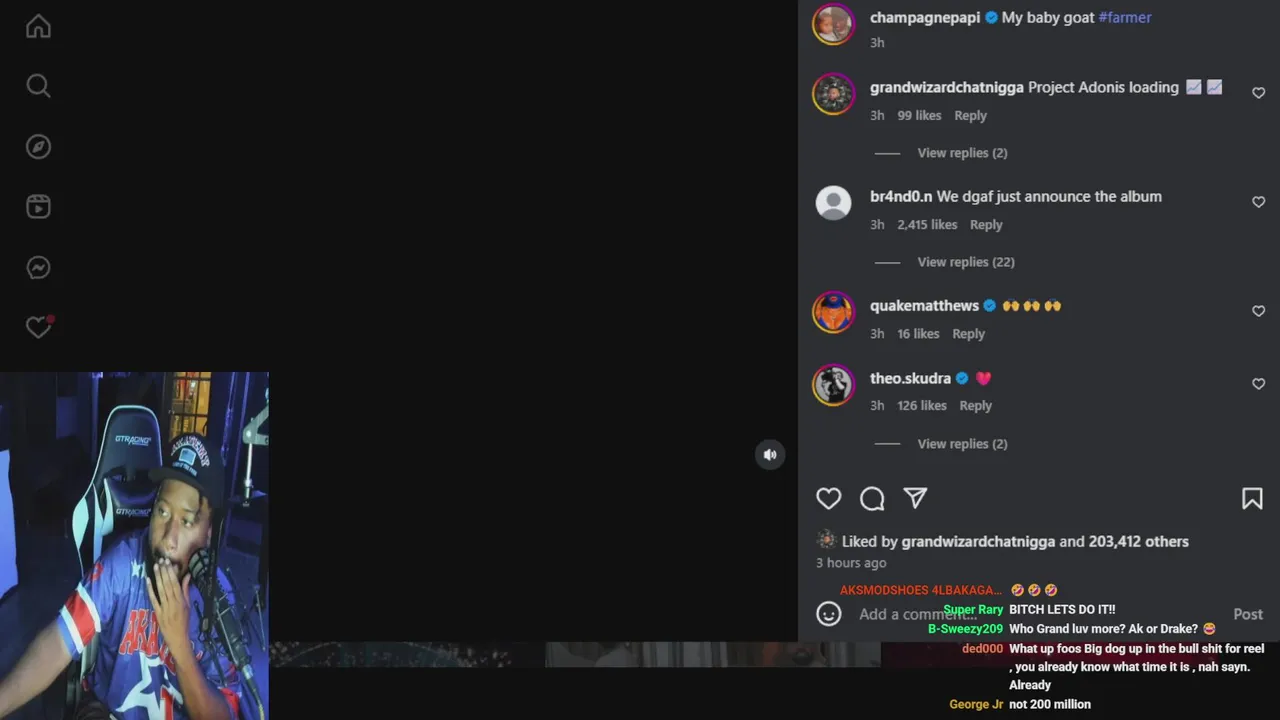Open champagnepapi profile link
Screen dimensions: 1280x720
[925, 17]
